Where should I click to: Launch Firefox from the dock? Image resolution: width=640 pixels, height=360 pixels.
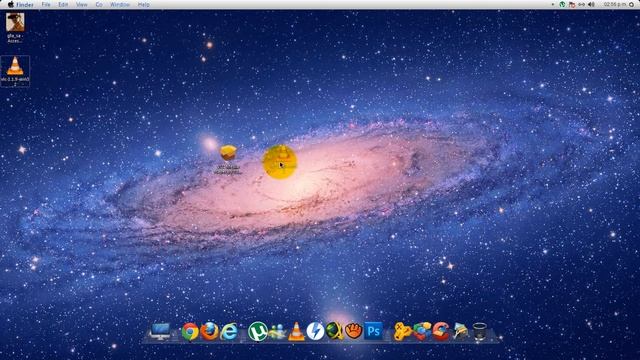coord(209,331)
